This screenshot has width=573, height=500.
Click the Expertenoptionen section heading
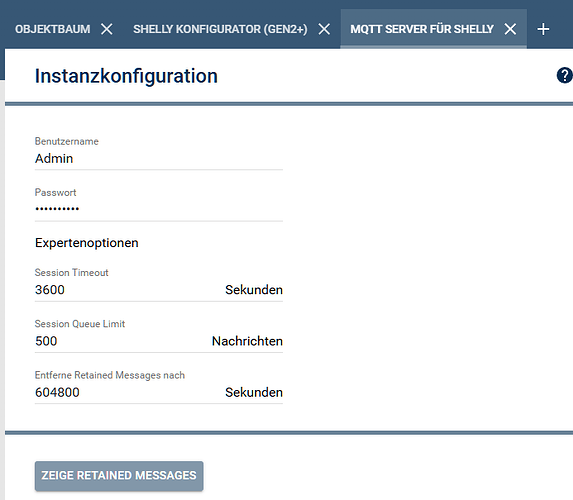(87, 243)
